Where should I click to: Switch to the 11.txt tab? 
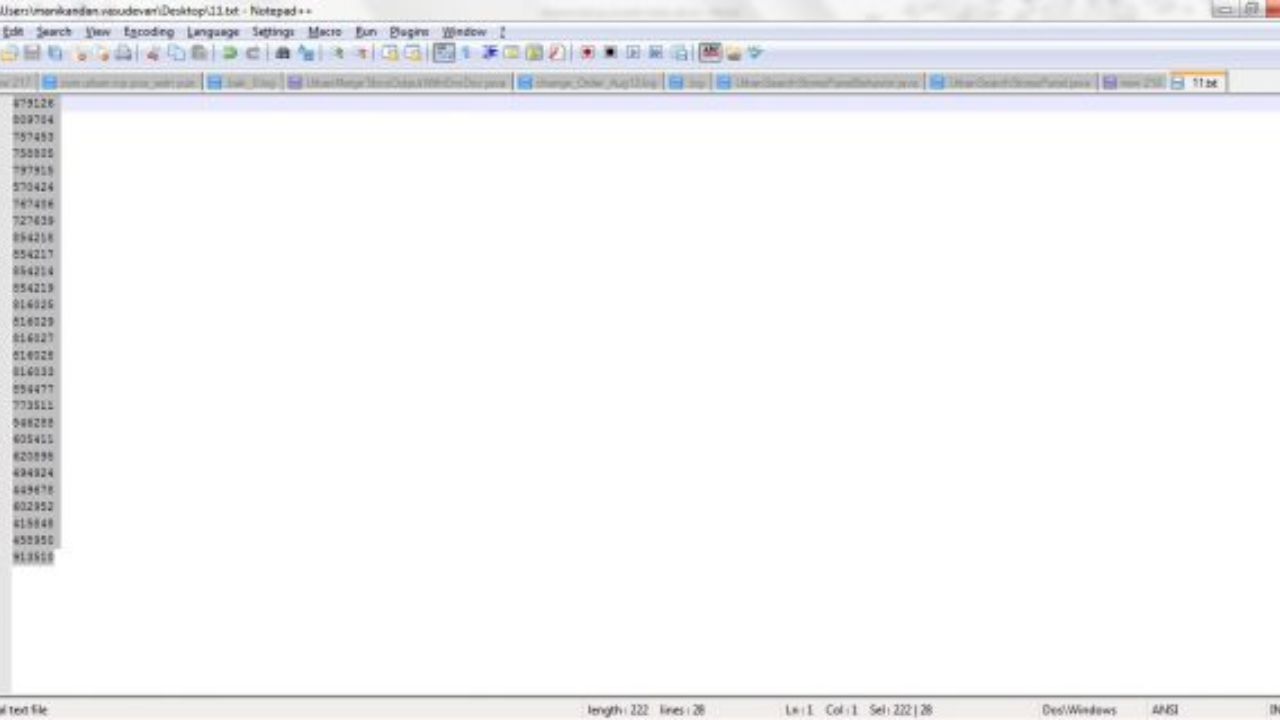click(x=1197, y=82)
